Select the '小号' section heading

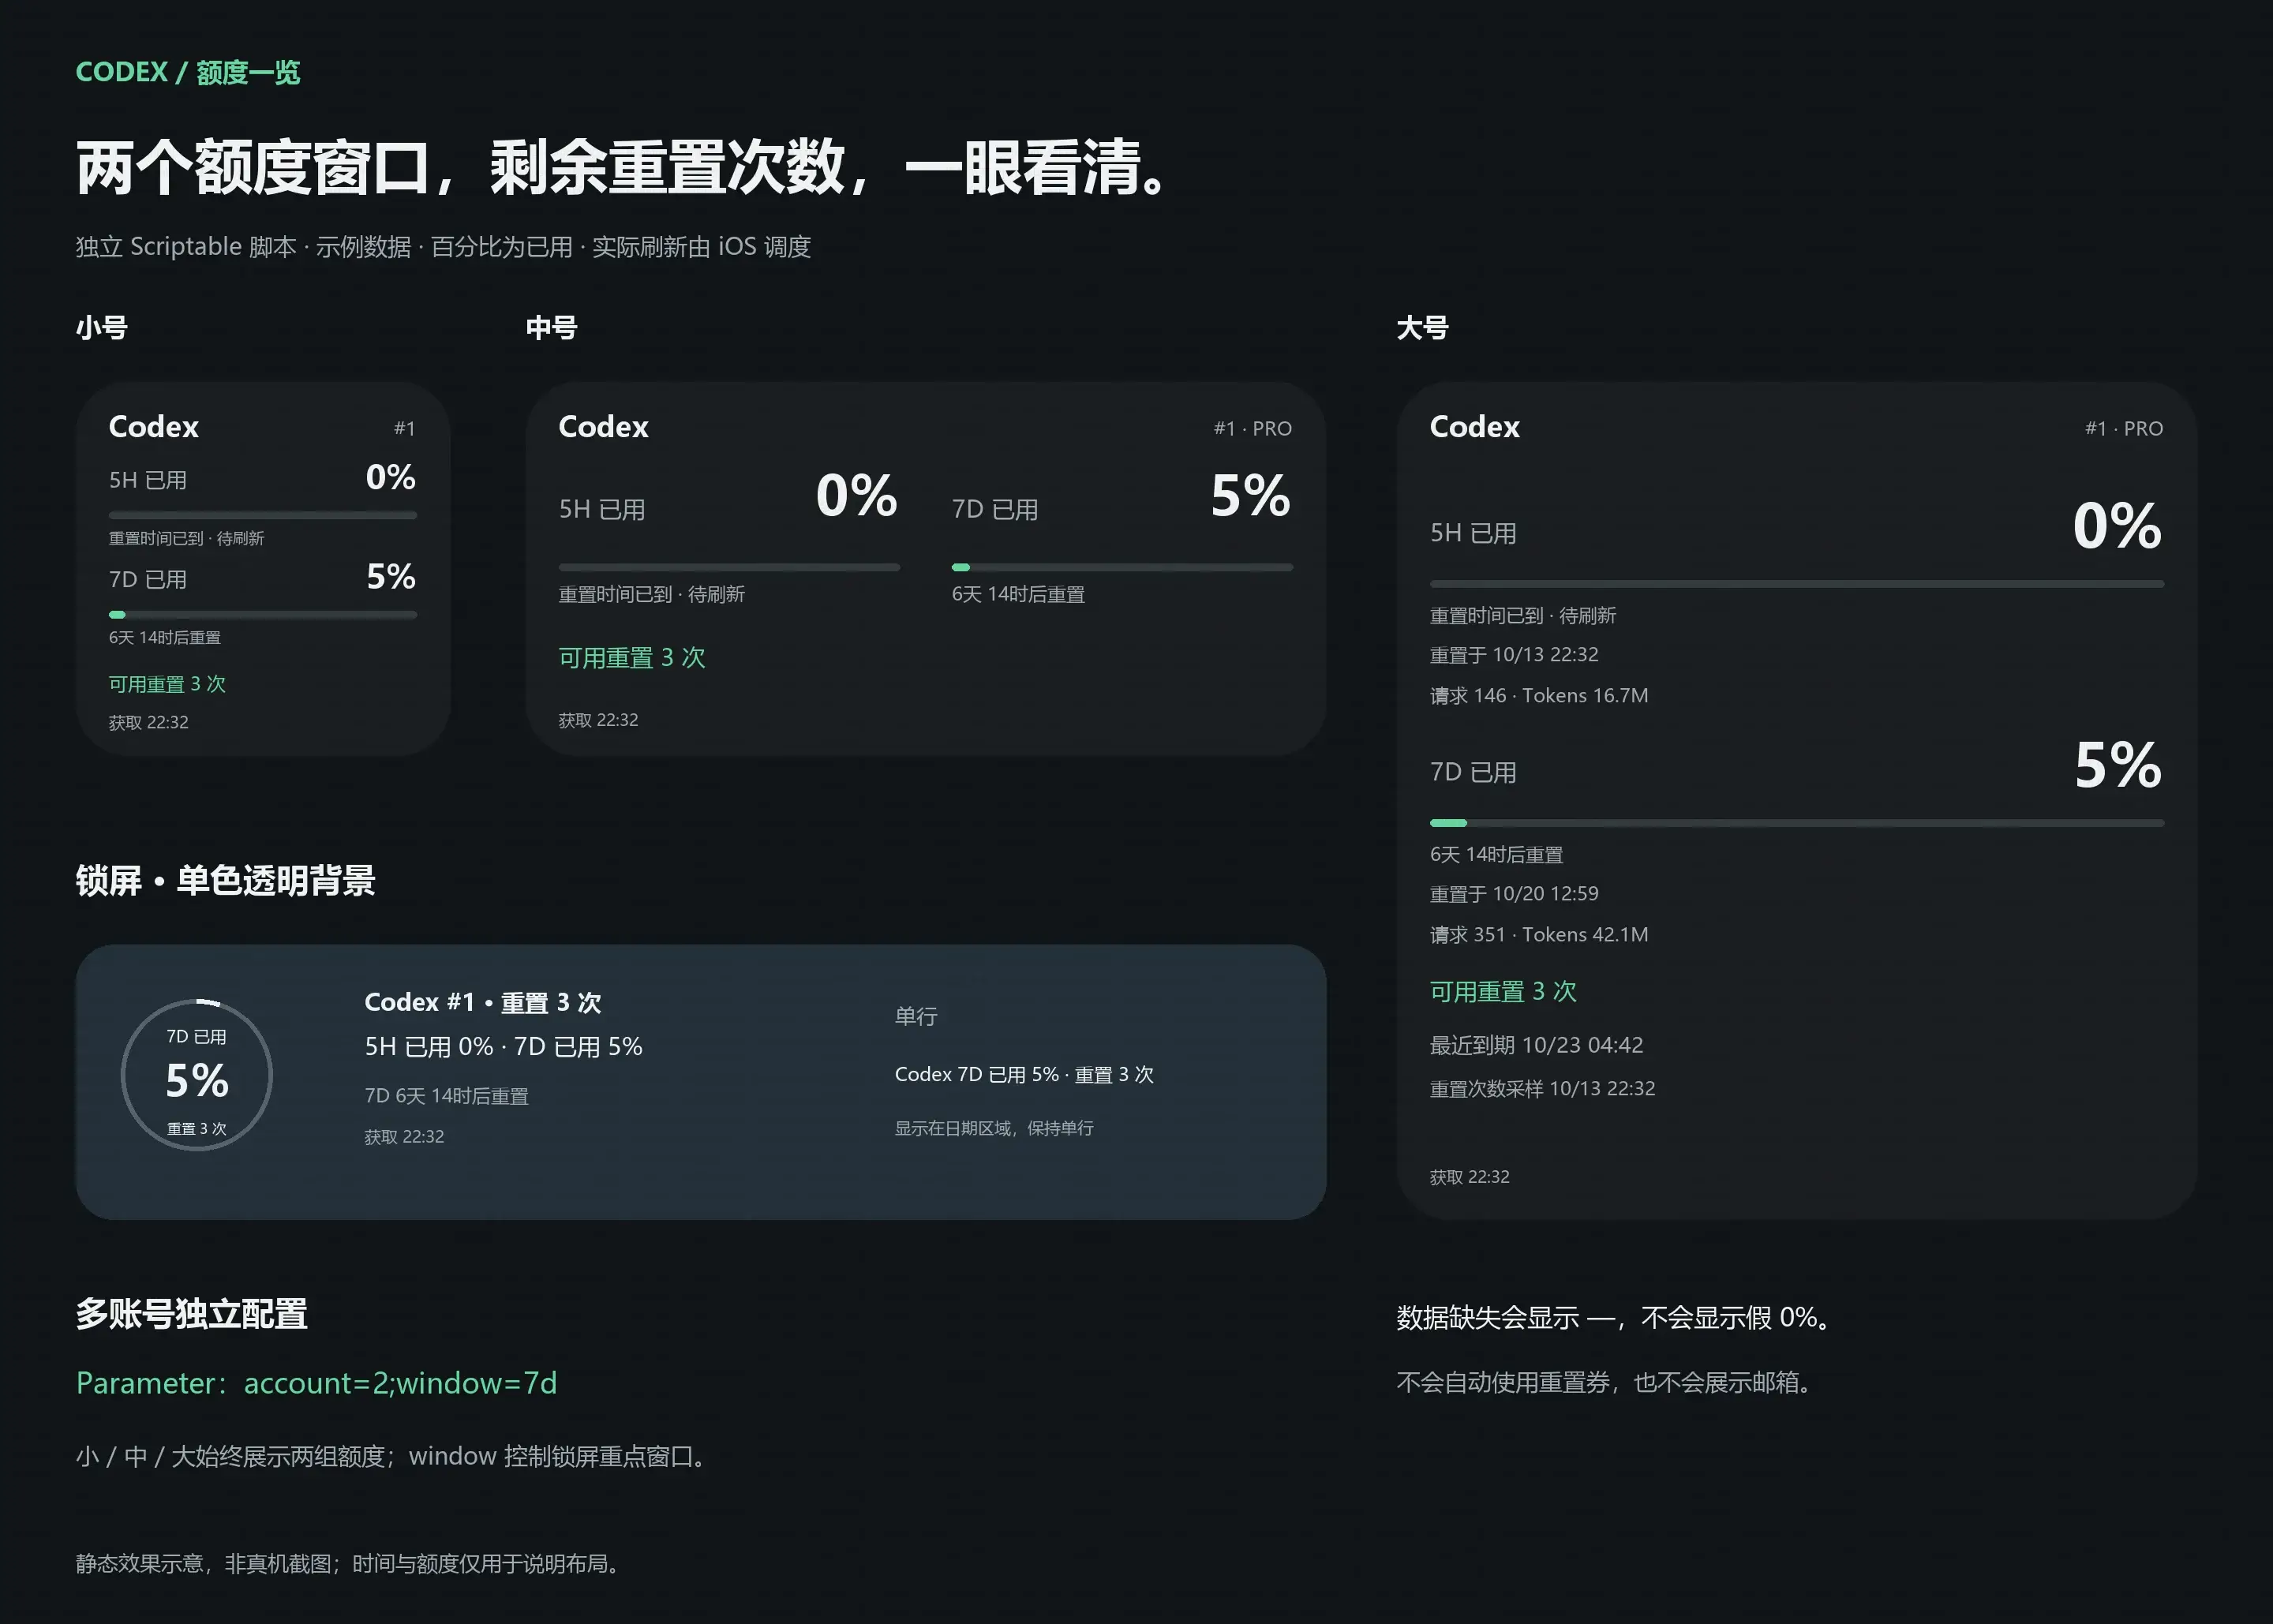pyautogui.click(x=102, y=327)
